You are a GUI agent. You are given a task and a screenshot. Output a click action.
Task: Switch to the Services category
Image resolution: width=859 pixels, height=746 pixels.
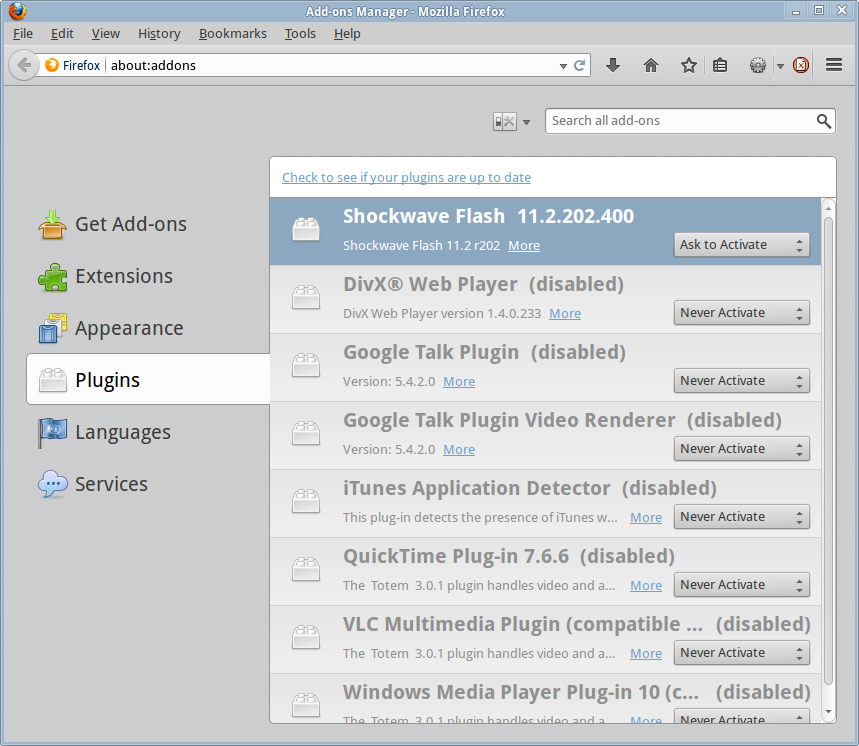[148, 484]
